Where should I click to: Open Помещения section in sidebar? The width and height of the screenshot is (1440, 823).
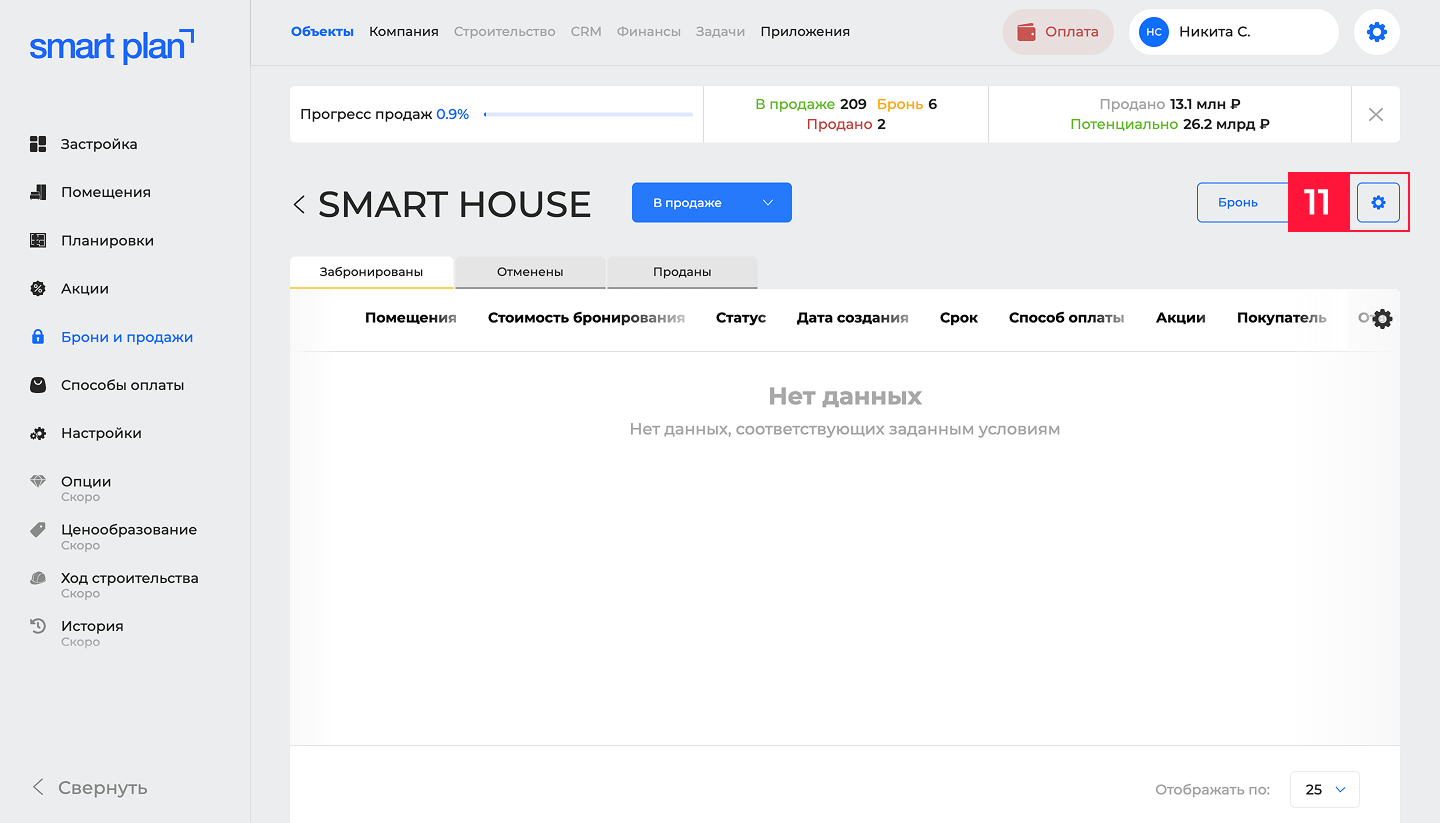coord(106,192)
